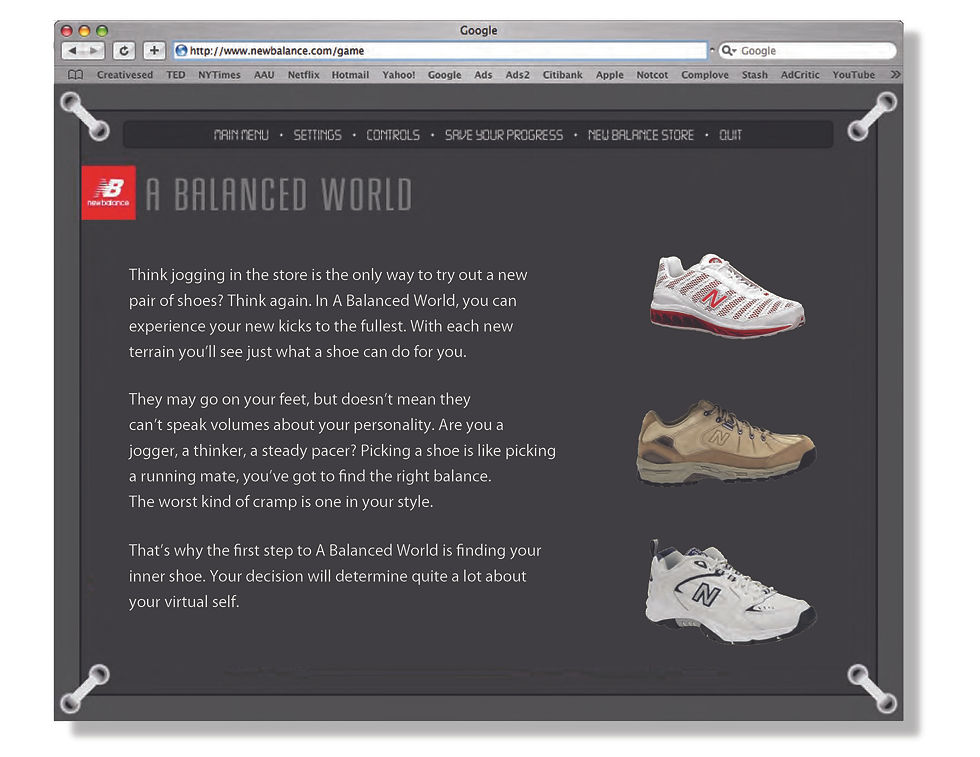Image resolution: width=980 pixels, height=757 pixels.
Task: Pick the white and navy trainer shoe
Action: pos(729,591)
